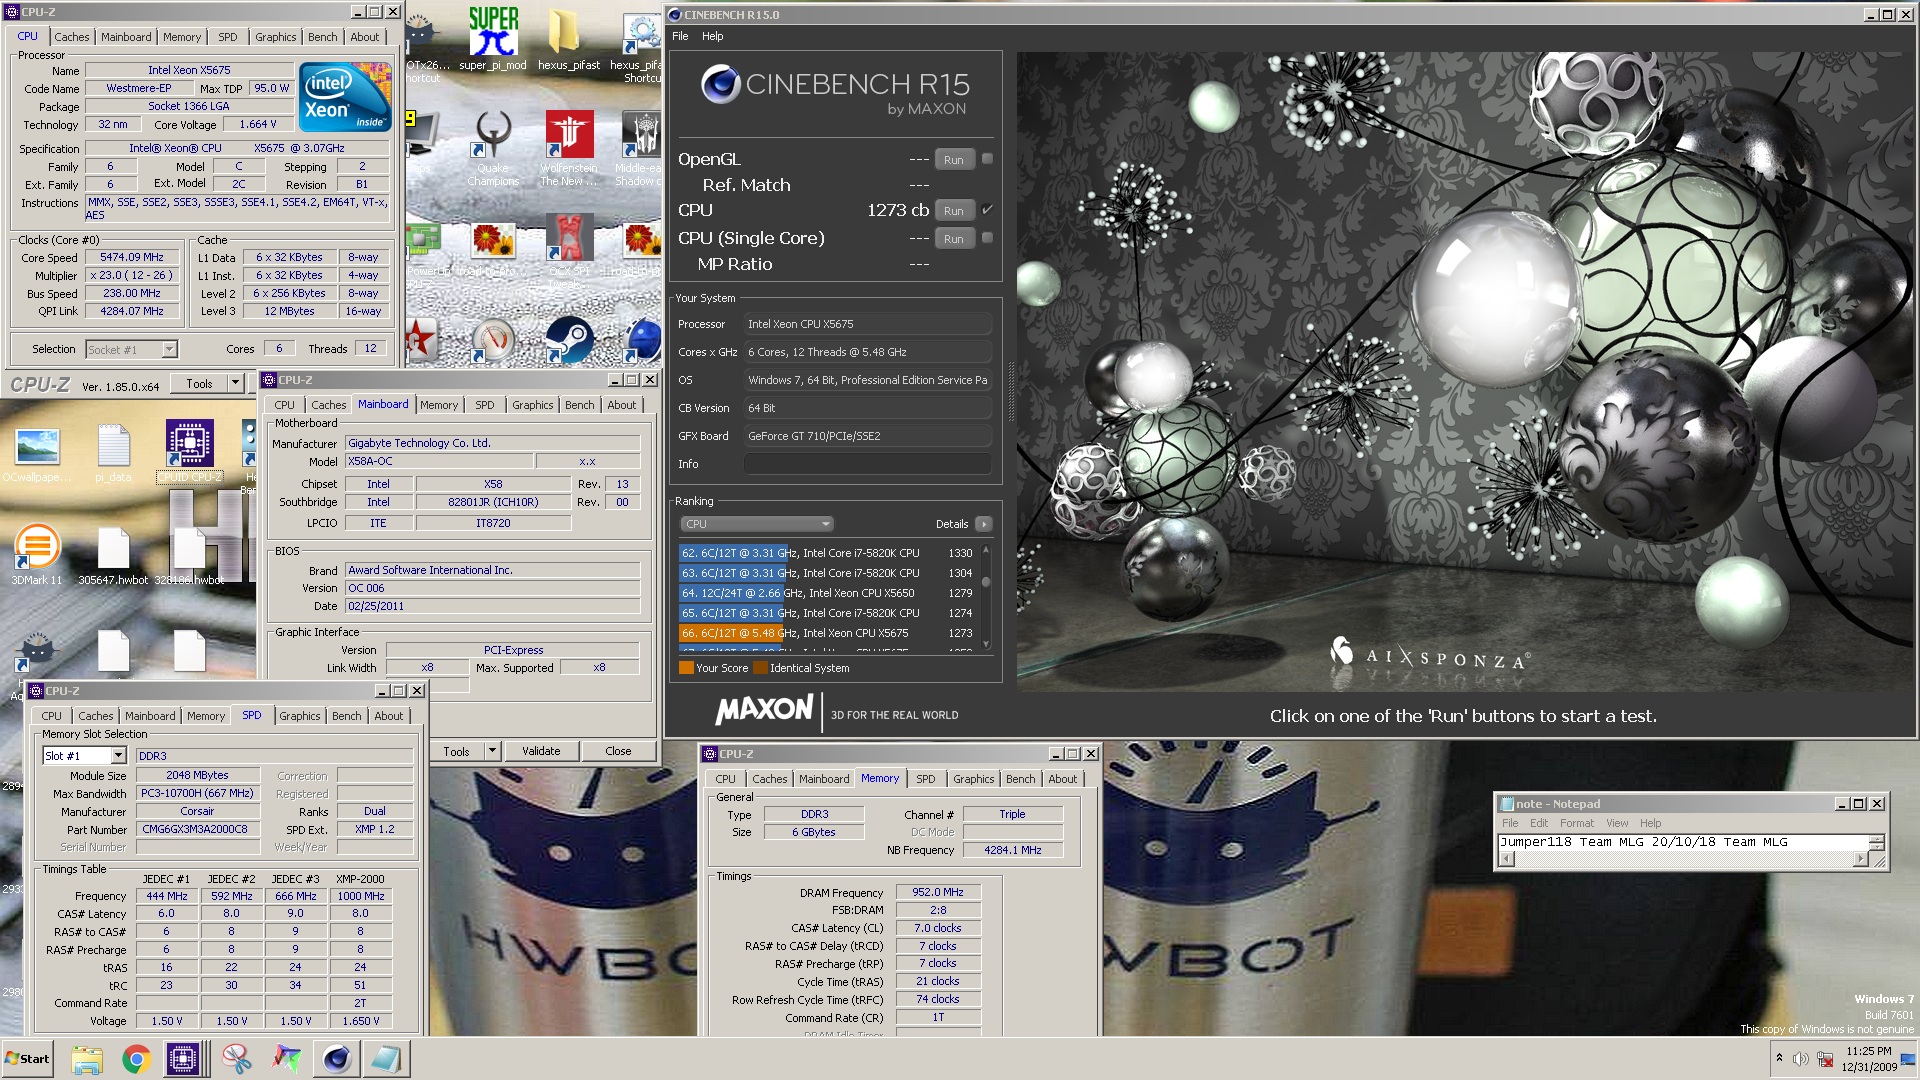Run the CPU (Single Core) benchmark
Screen dimensions: 1920x1080
pos(954,239)
